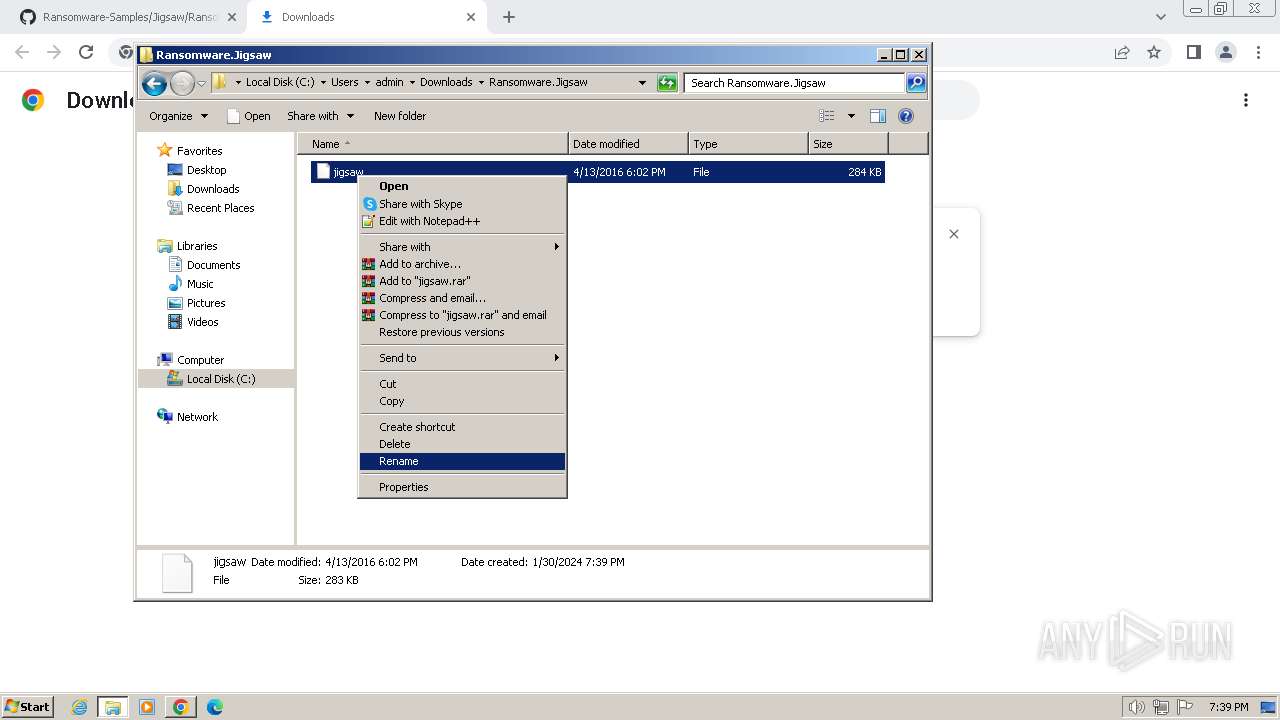The width and height of the screenshot is (1280, 720).
Task: Open recent pages dropdown beside nav arrows
Action: coord(201,83)
